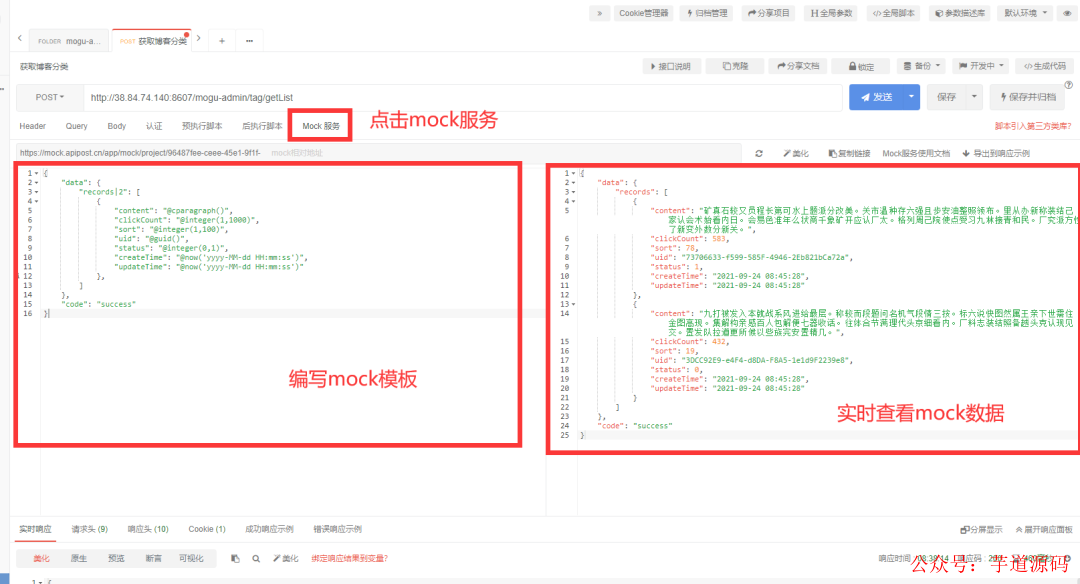
Task: Click 分享文档 share document button
Action: coord(798,66)
